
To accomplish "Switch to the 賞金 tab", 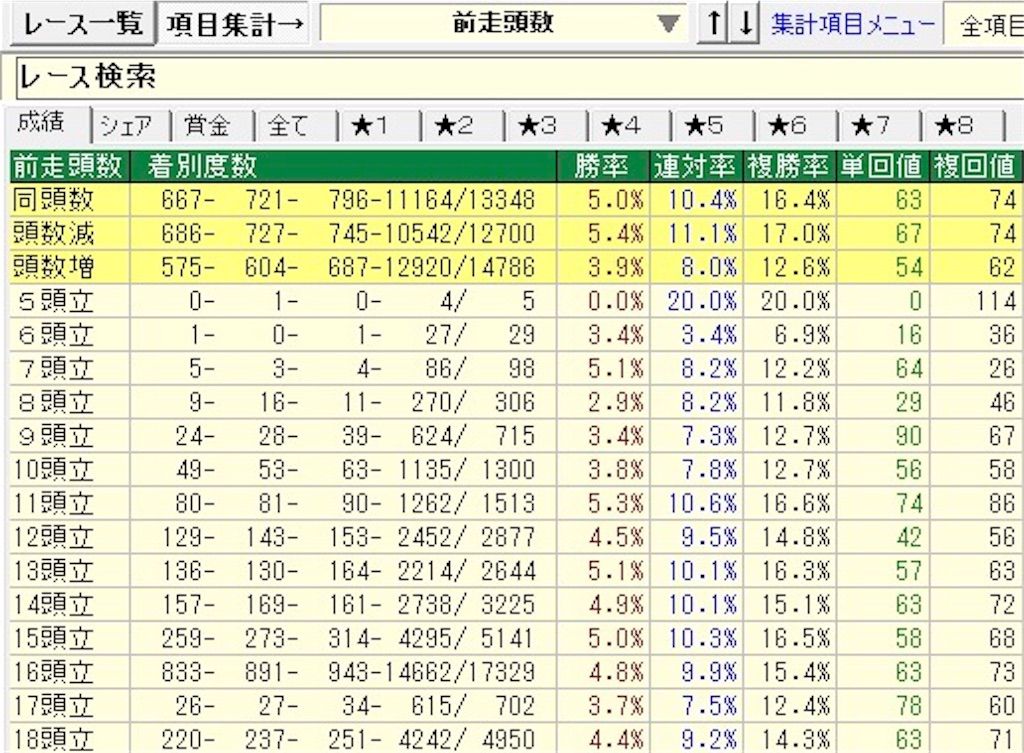I will pyautogui.click(x=210, y=125).
